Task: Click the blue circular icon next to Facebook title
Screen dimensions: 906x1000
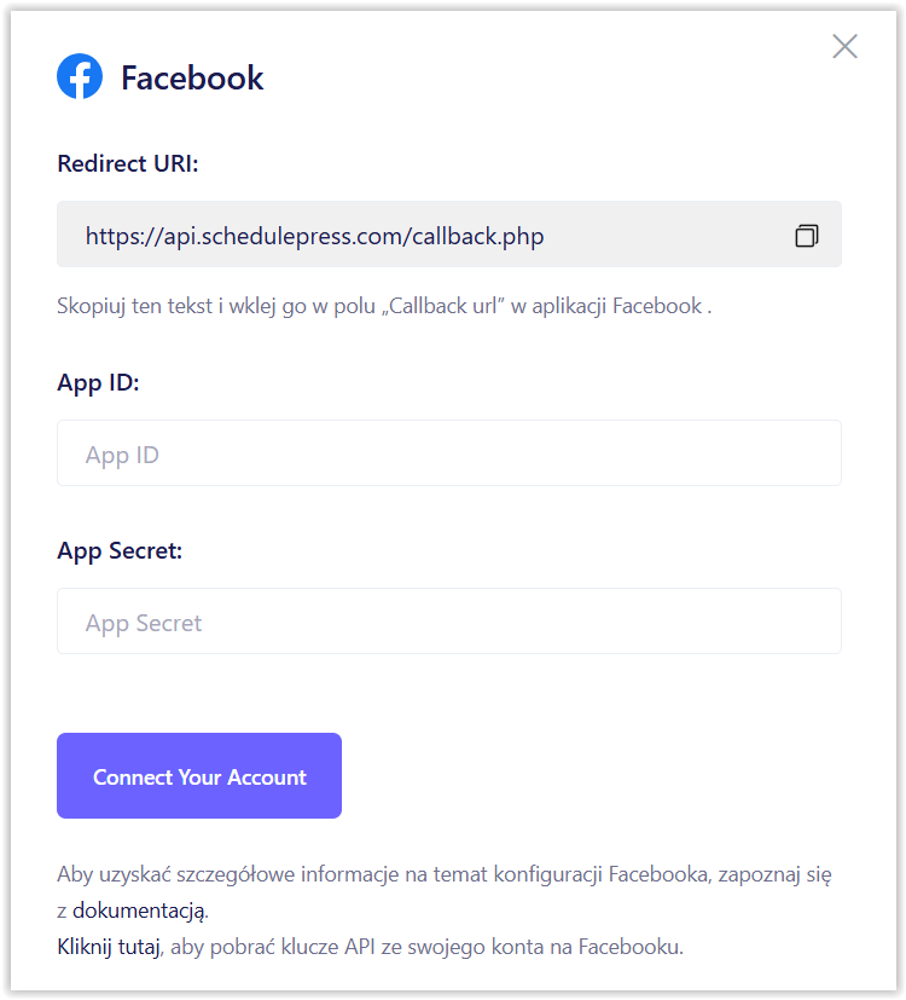Action: tap(81, 76)
